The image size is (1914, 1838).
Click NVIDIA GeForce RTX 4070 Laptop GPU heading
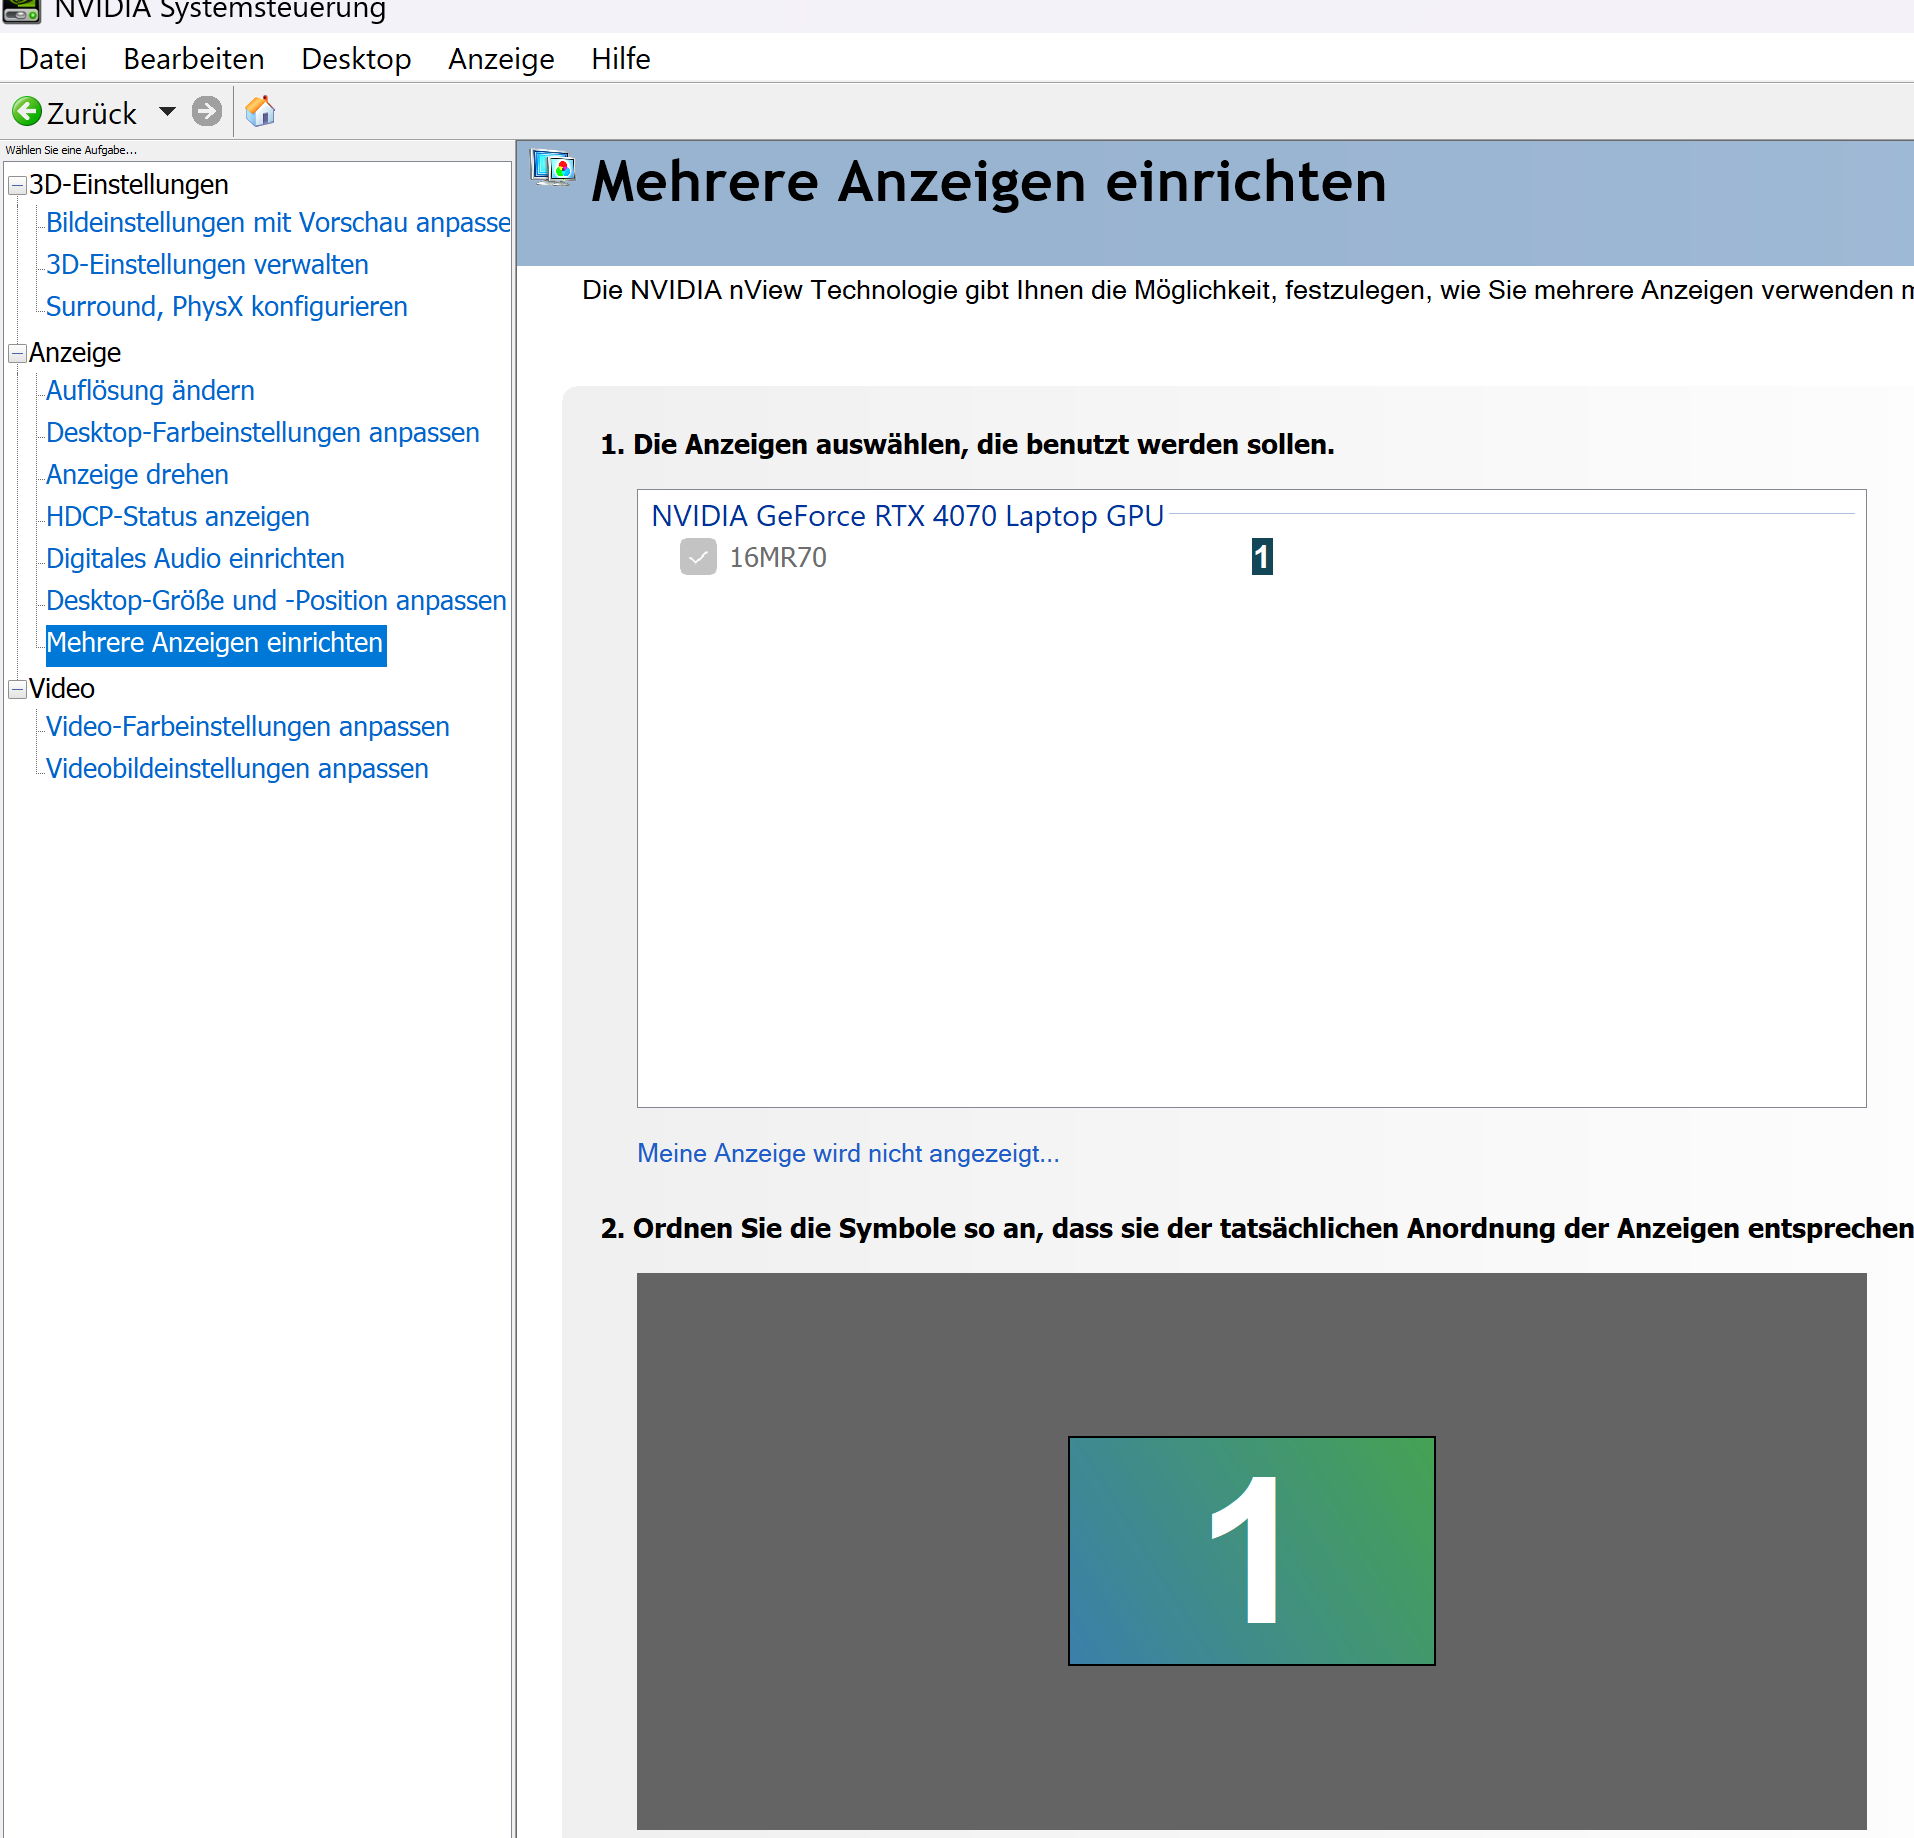(x=907, y=516)
